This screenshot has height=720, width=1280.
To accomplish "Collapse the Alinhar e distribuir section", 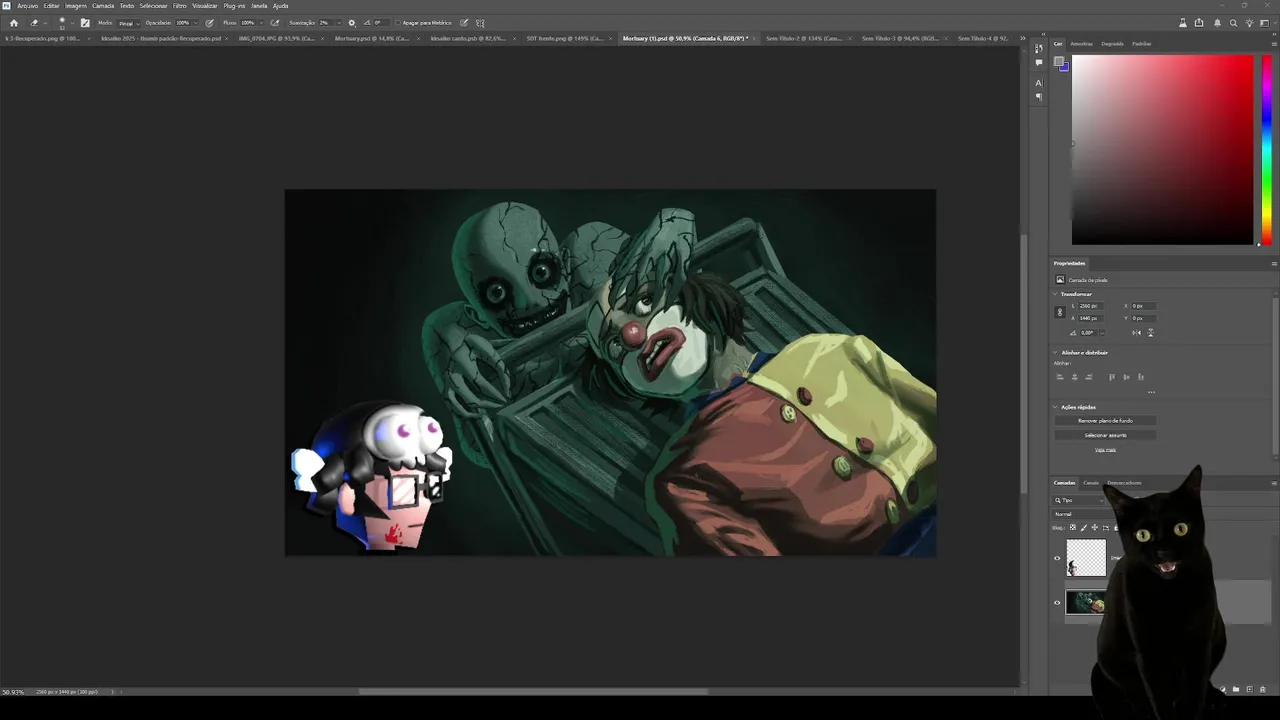I will click(1055, 352).
